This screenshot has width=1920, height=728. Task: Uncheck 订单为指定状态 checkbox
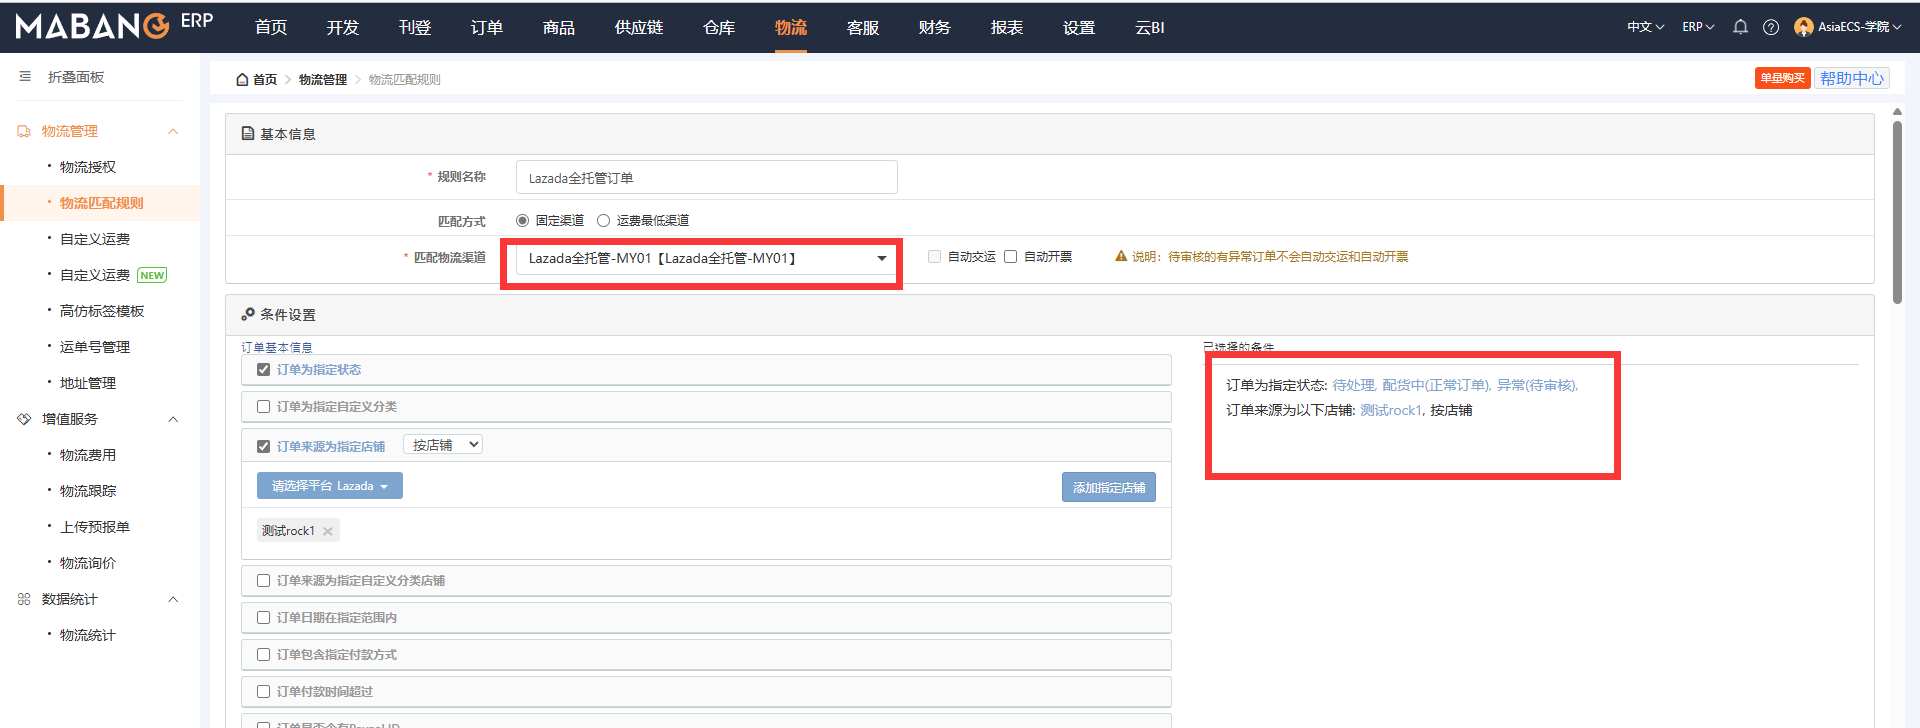pos(264,369)
